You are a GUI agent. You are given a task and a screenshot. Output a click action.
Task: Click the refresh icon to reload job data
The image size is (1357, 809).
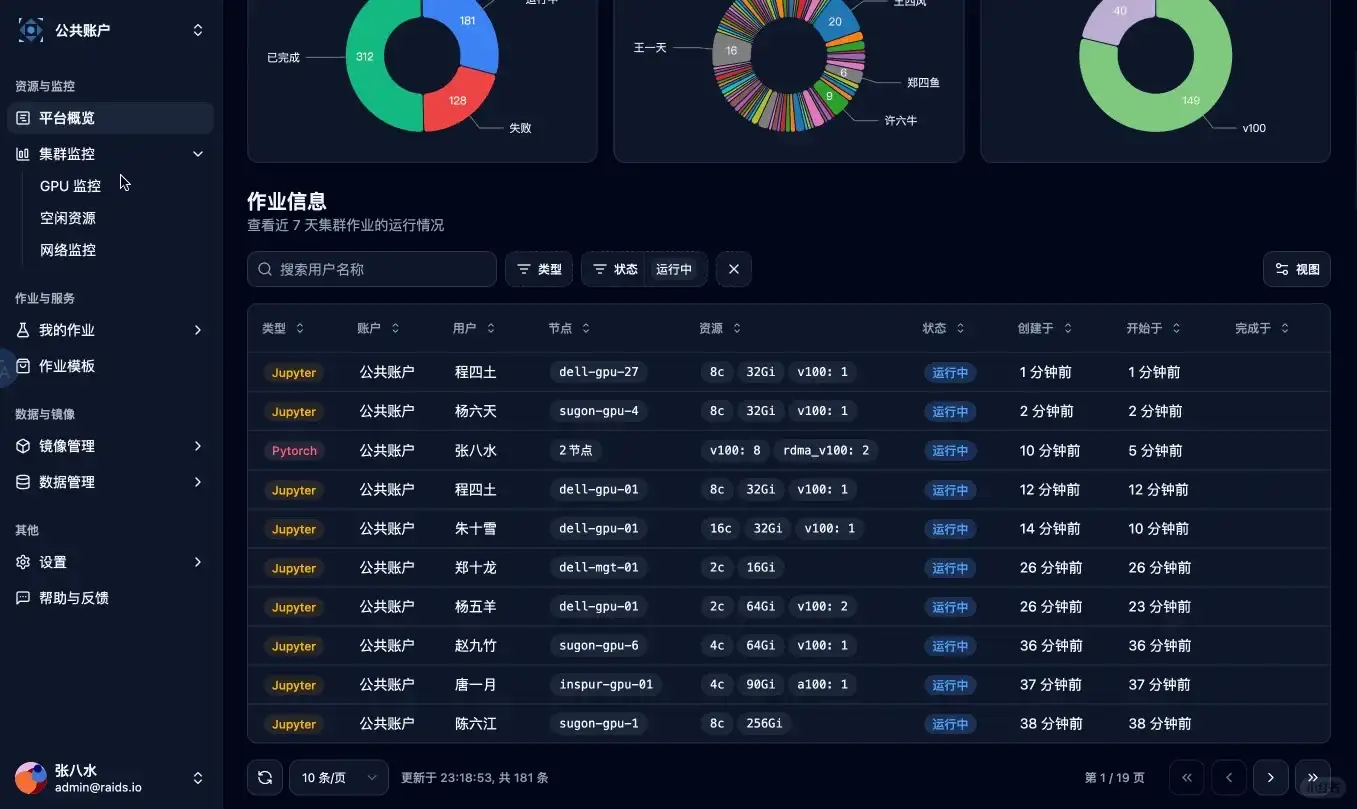pos(264,777)
